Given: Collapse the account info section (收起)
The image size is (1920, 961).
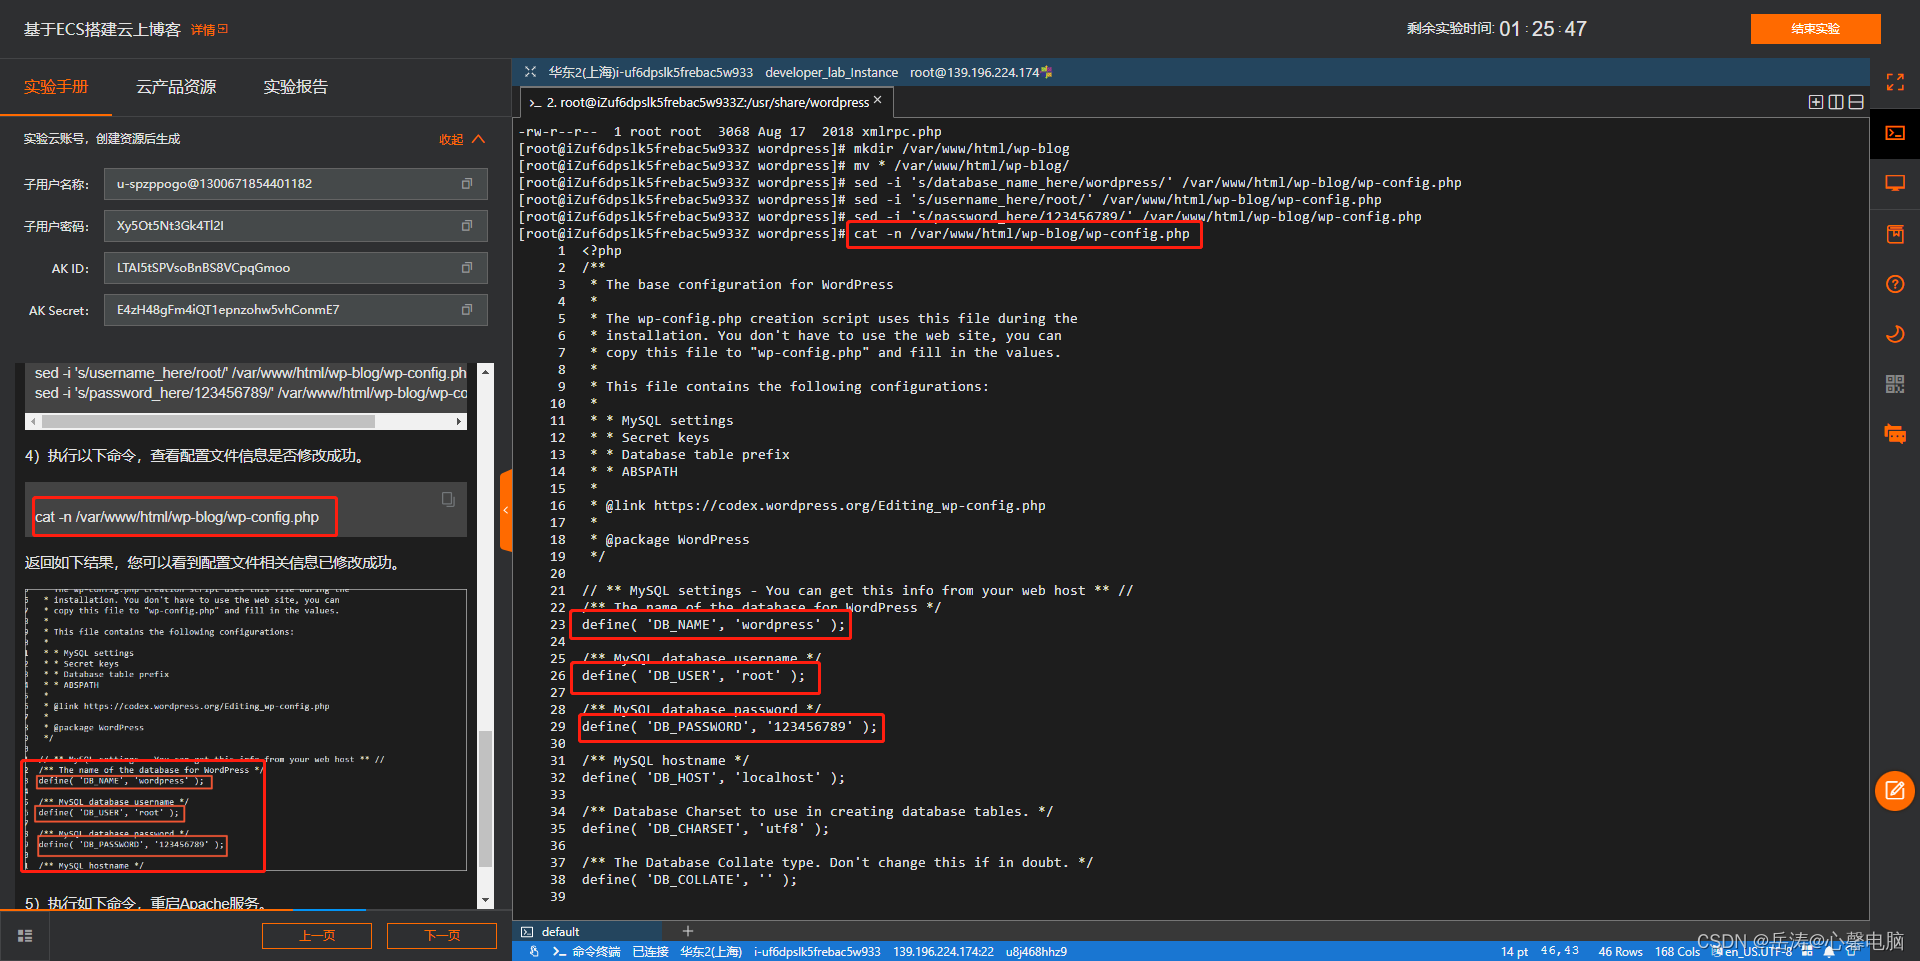Looking at the screenshot, I should pos(462,139).
